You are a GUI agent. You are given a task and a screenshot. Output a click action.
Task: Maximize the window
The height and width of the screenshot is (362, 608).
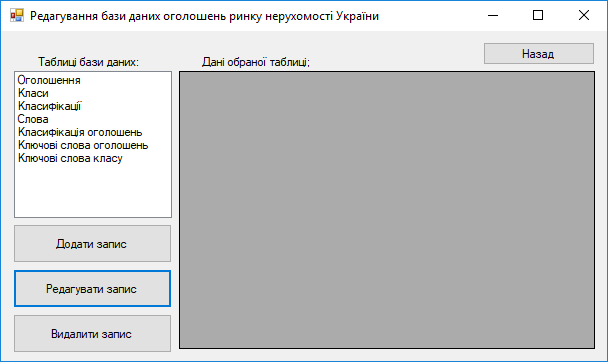tap(538, 16)
